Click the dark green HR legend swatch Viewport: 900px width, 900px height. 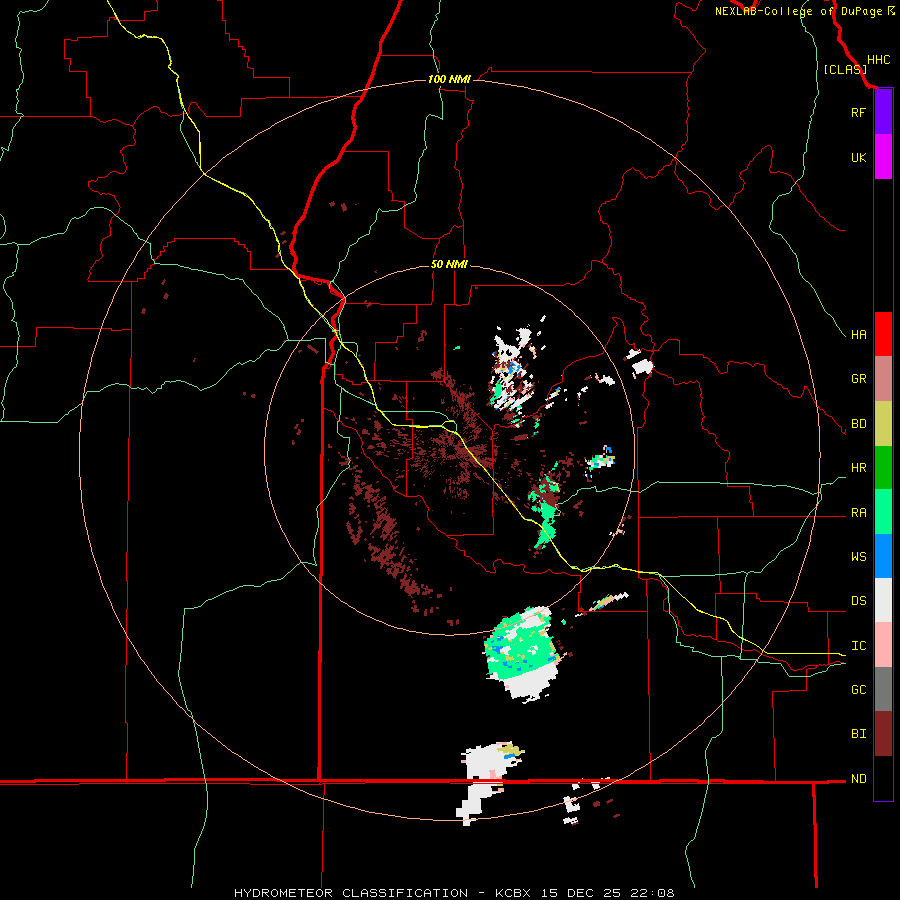coord(883,468)
